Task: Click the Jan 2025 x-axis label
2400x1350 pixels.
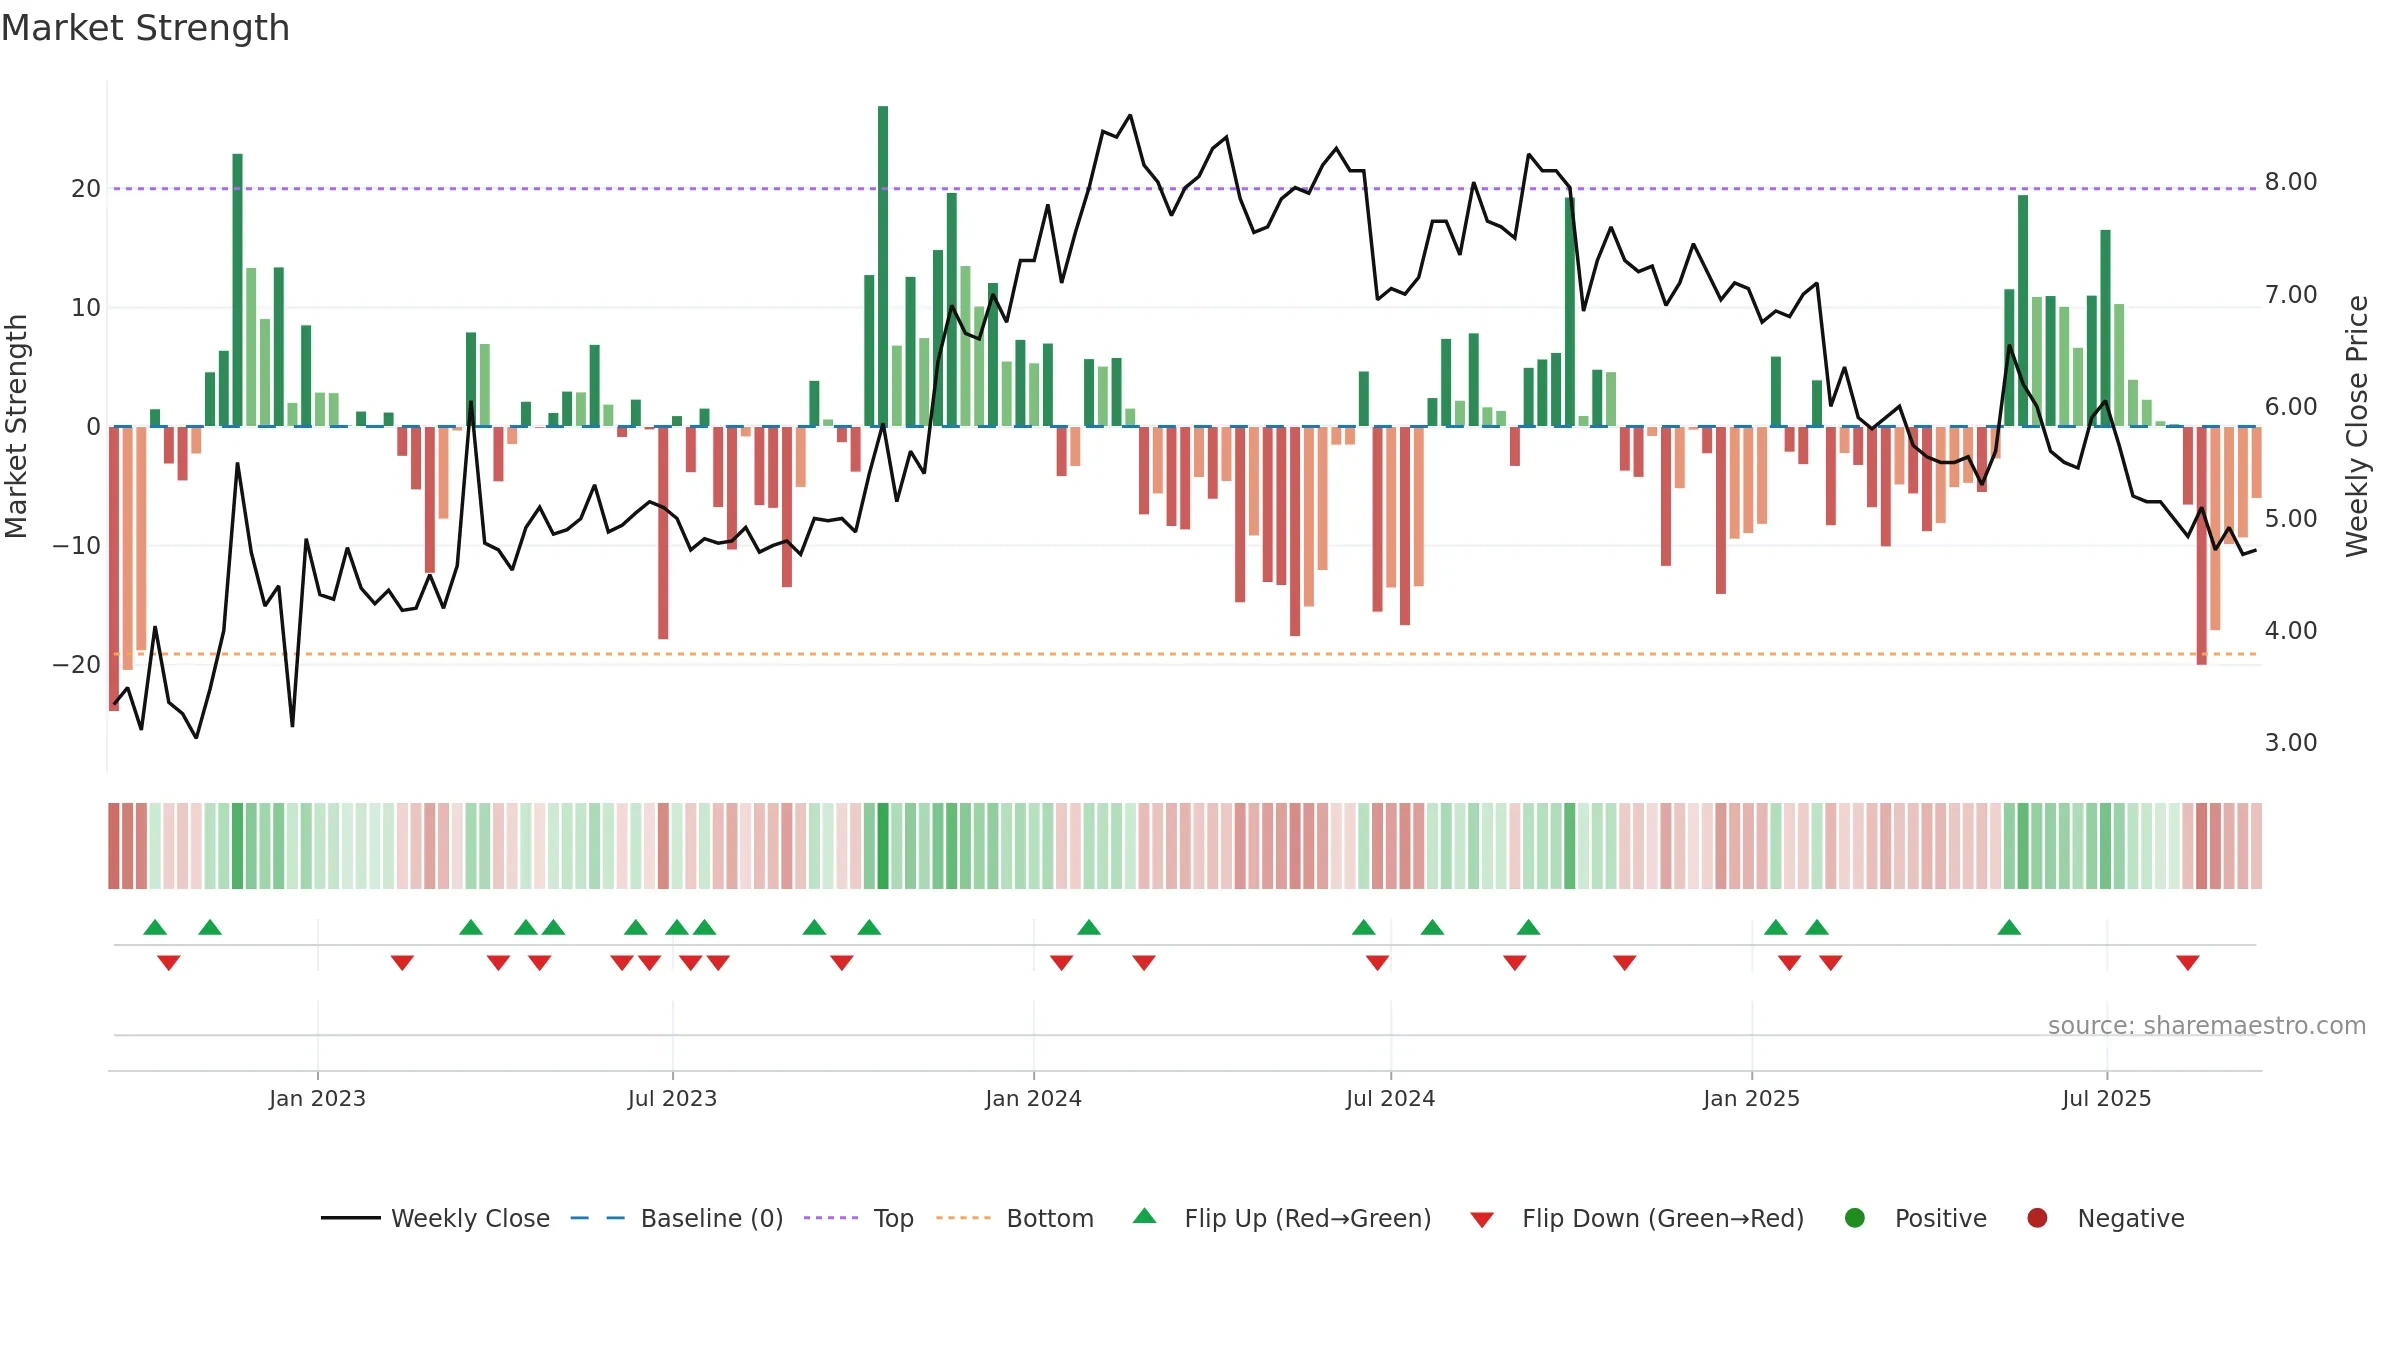Action: 1751,1098
